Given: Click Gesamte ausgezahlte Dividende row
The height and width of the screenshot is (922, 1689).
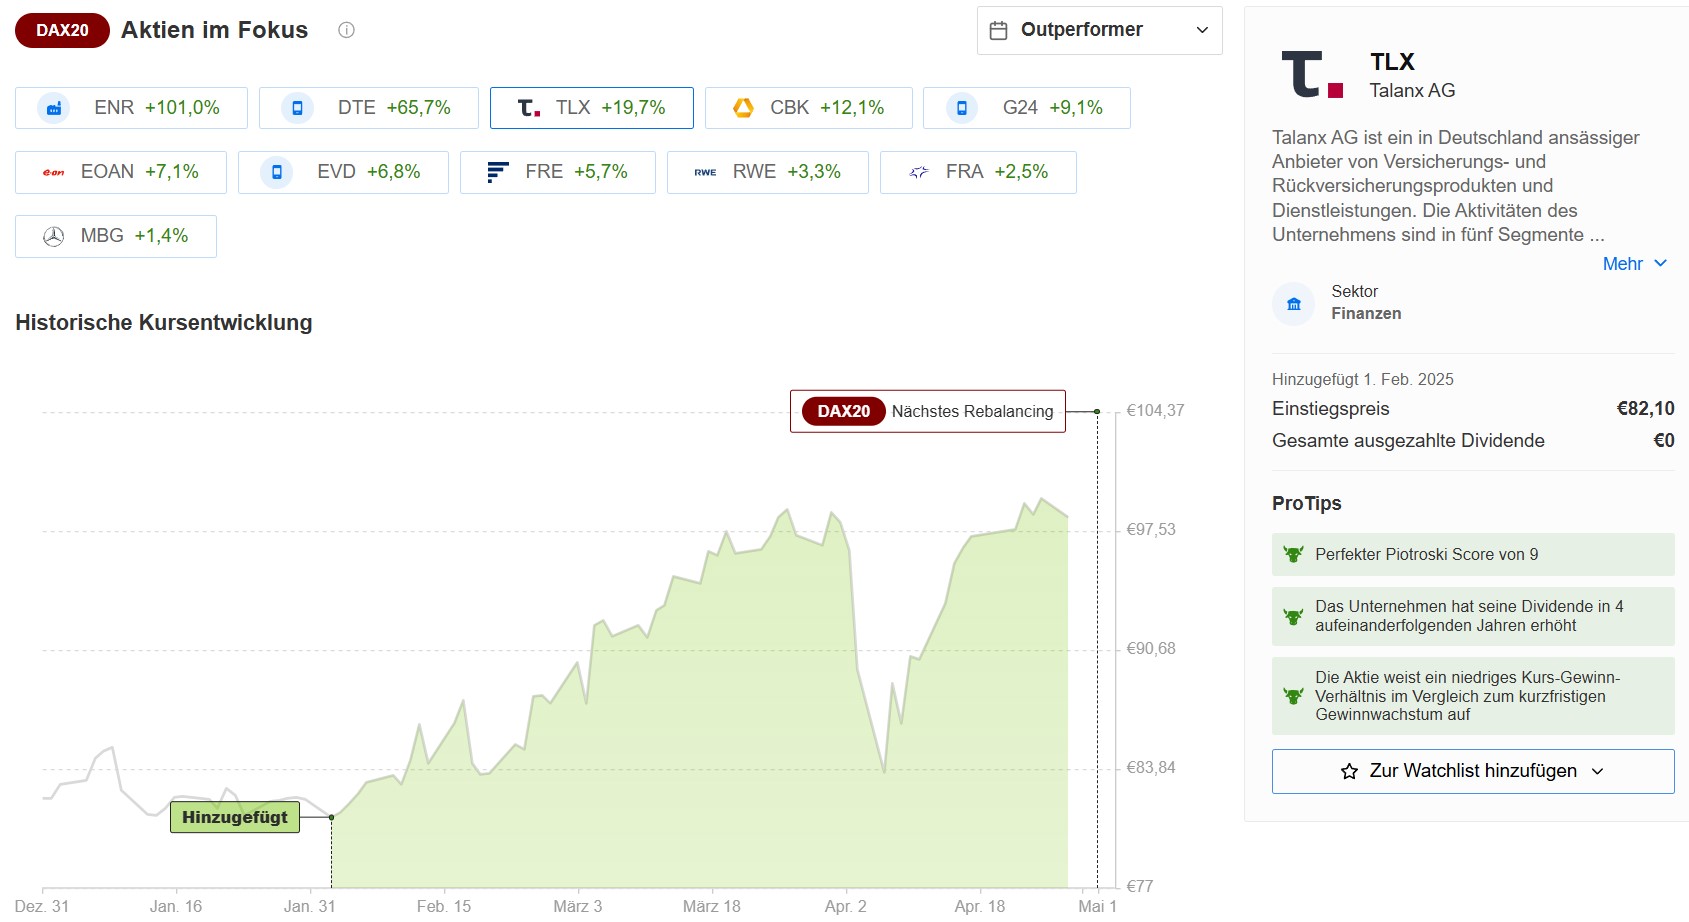Looking at the screenshot, I should click(x=1473, y=441).
